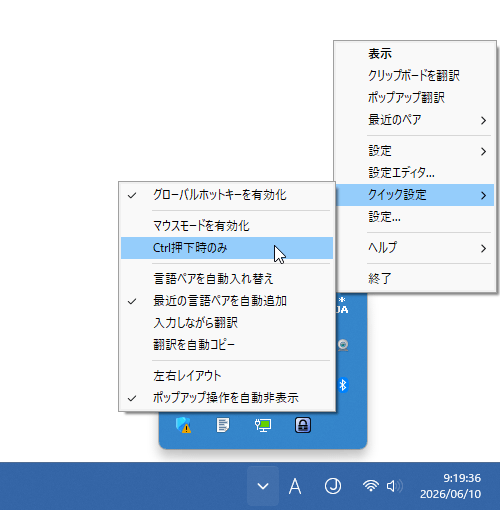Enable 言語ペアを自動入れ替え option
The image size is (500, 510).
pyautogui.click(x=227, y=279)
